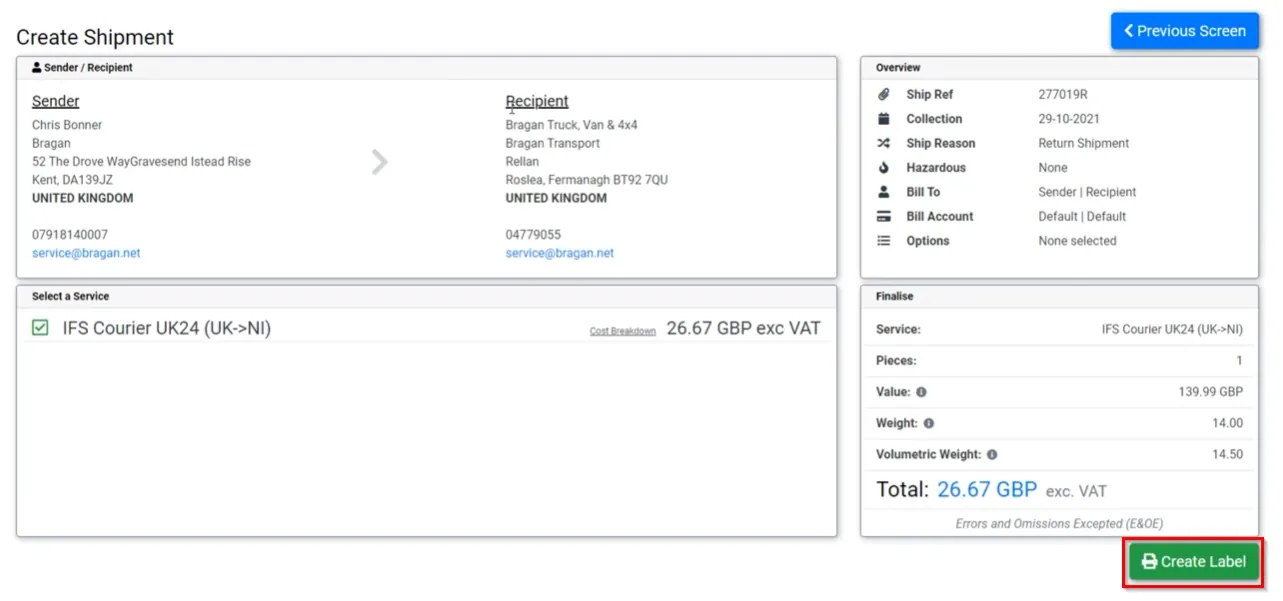The width and height of the screenshot is (1283, 601).
Task: Click the Bill To person icon
Action: point(884,192)
